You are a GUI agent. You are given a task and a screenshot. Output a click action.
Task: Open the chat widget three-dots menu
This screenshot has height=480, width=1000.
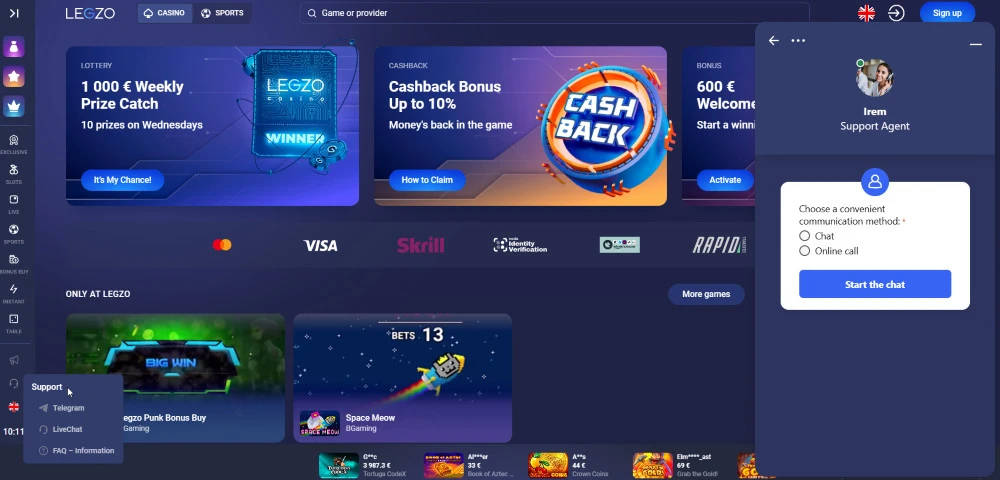(x=798, y=41)
